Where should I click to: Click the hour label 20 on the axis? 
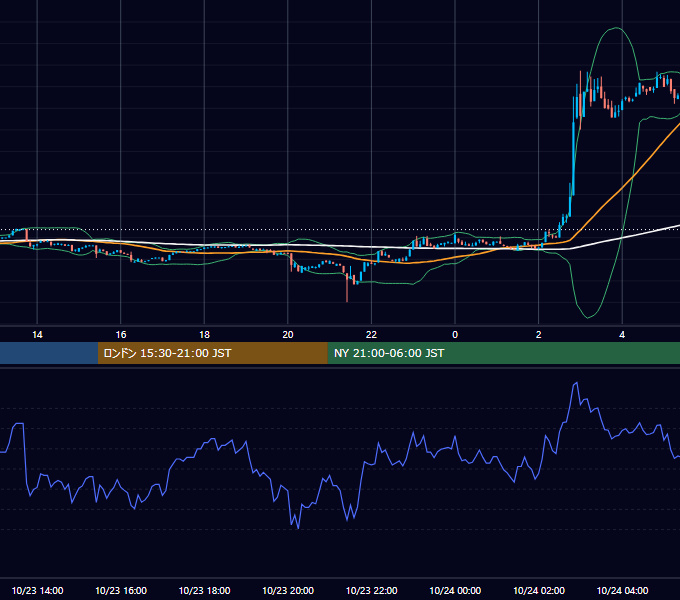click(288, 335)
